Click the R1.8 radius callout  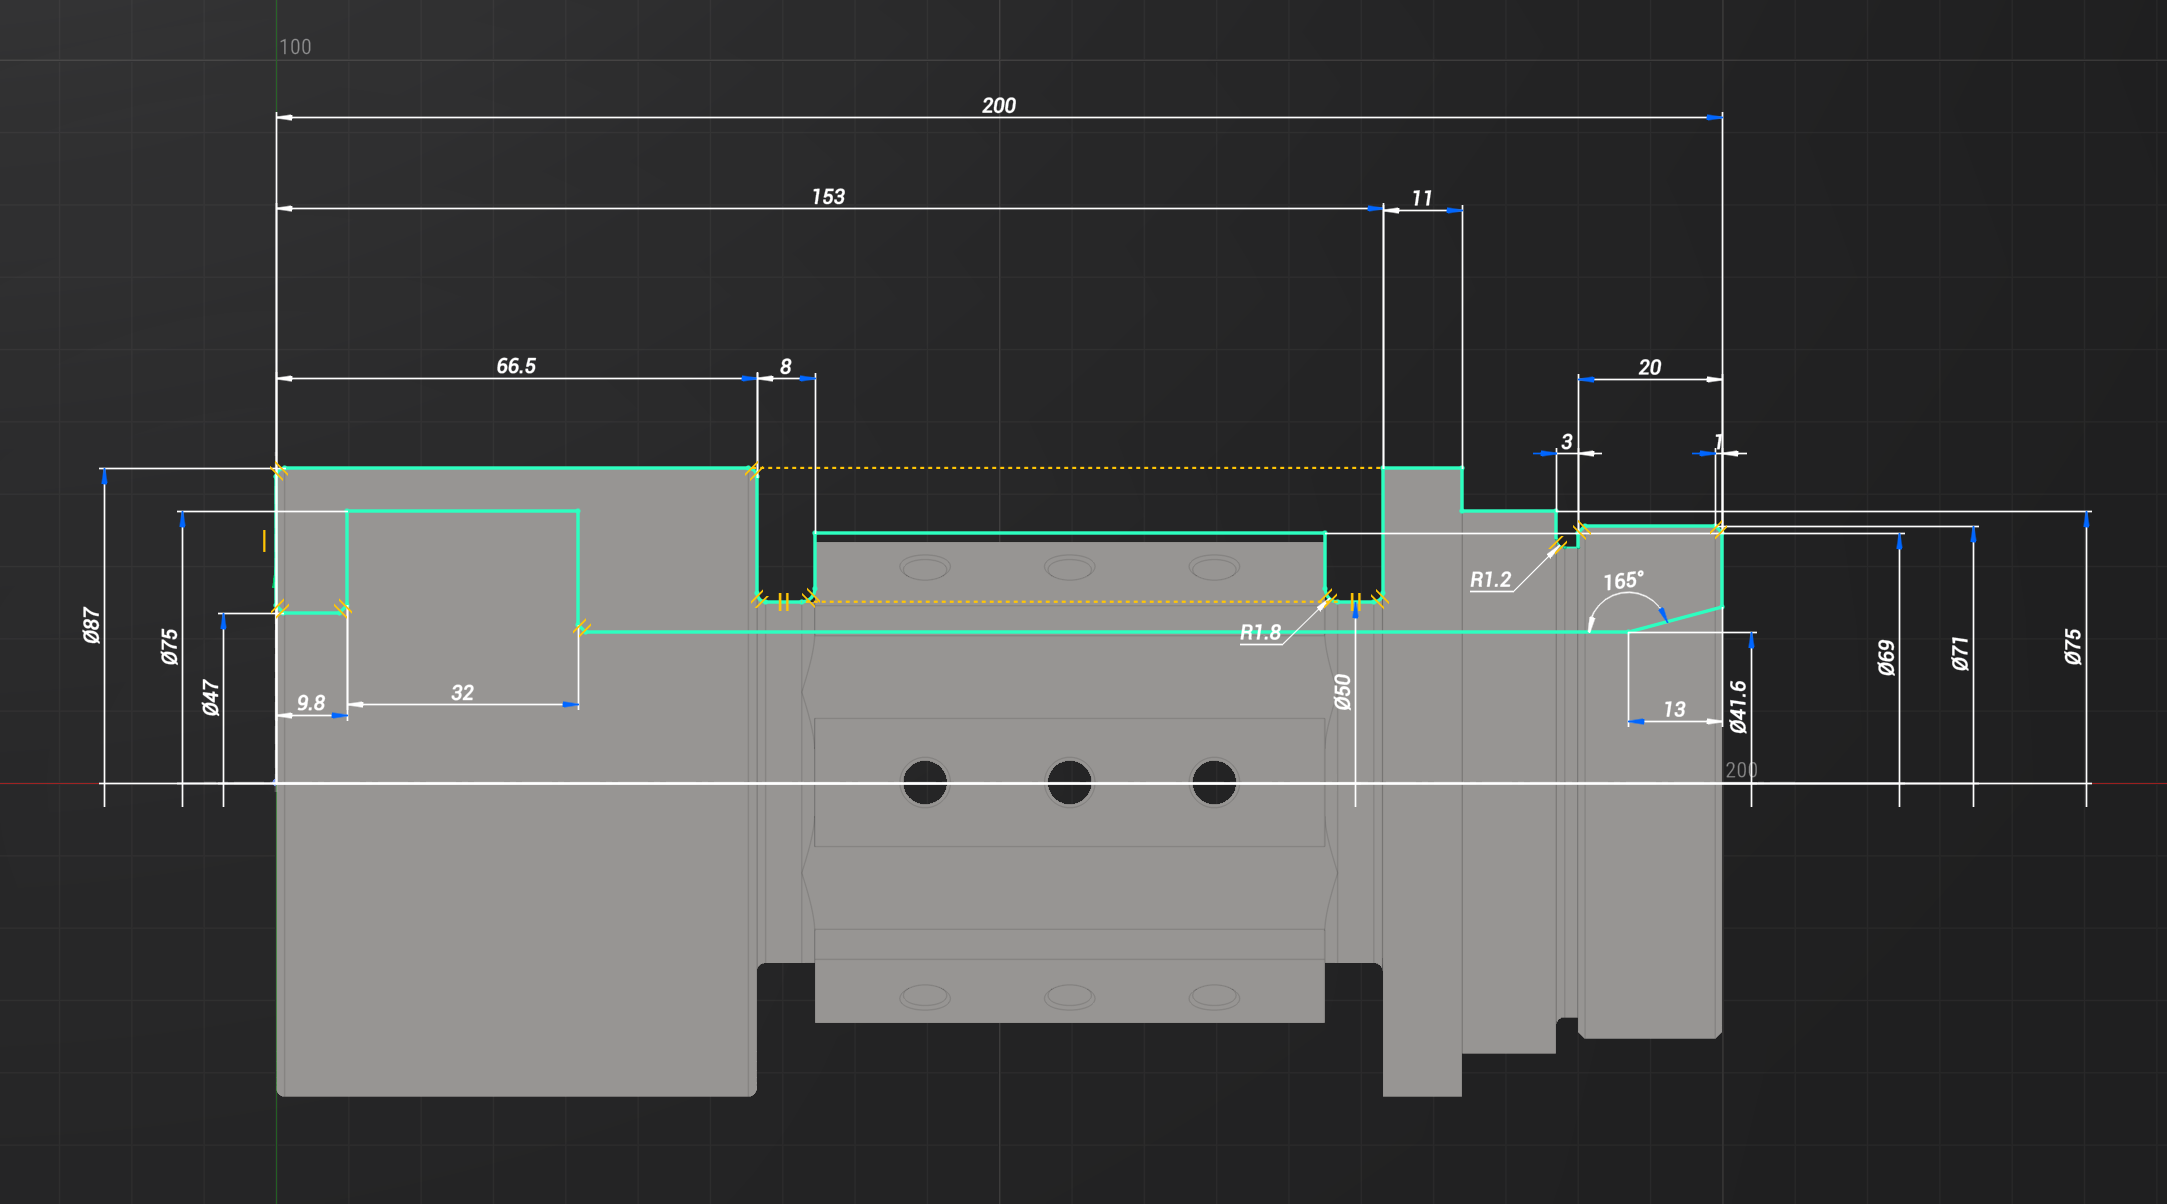(x=1260, y=633)
